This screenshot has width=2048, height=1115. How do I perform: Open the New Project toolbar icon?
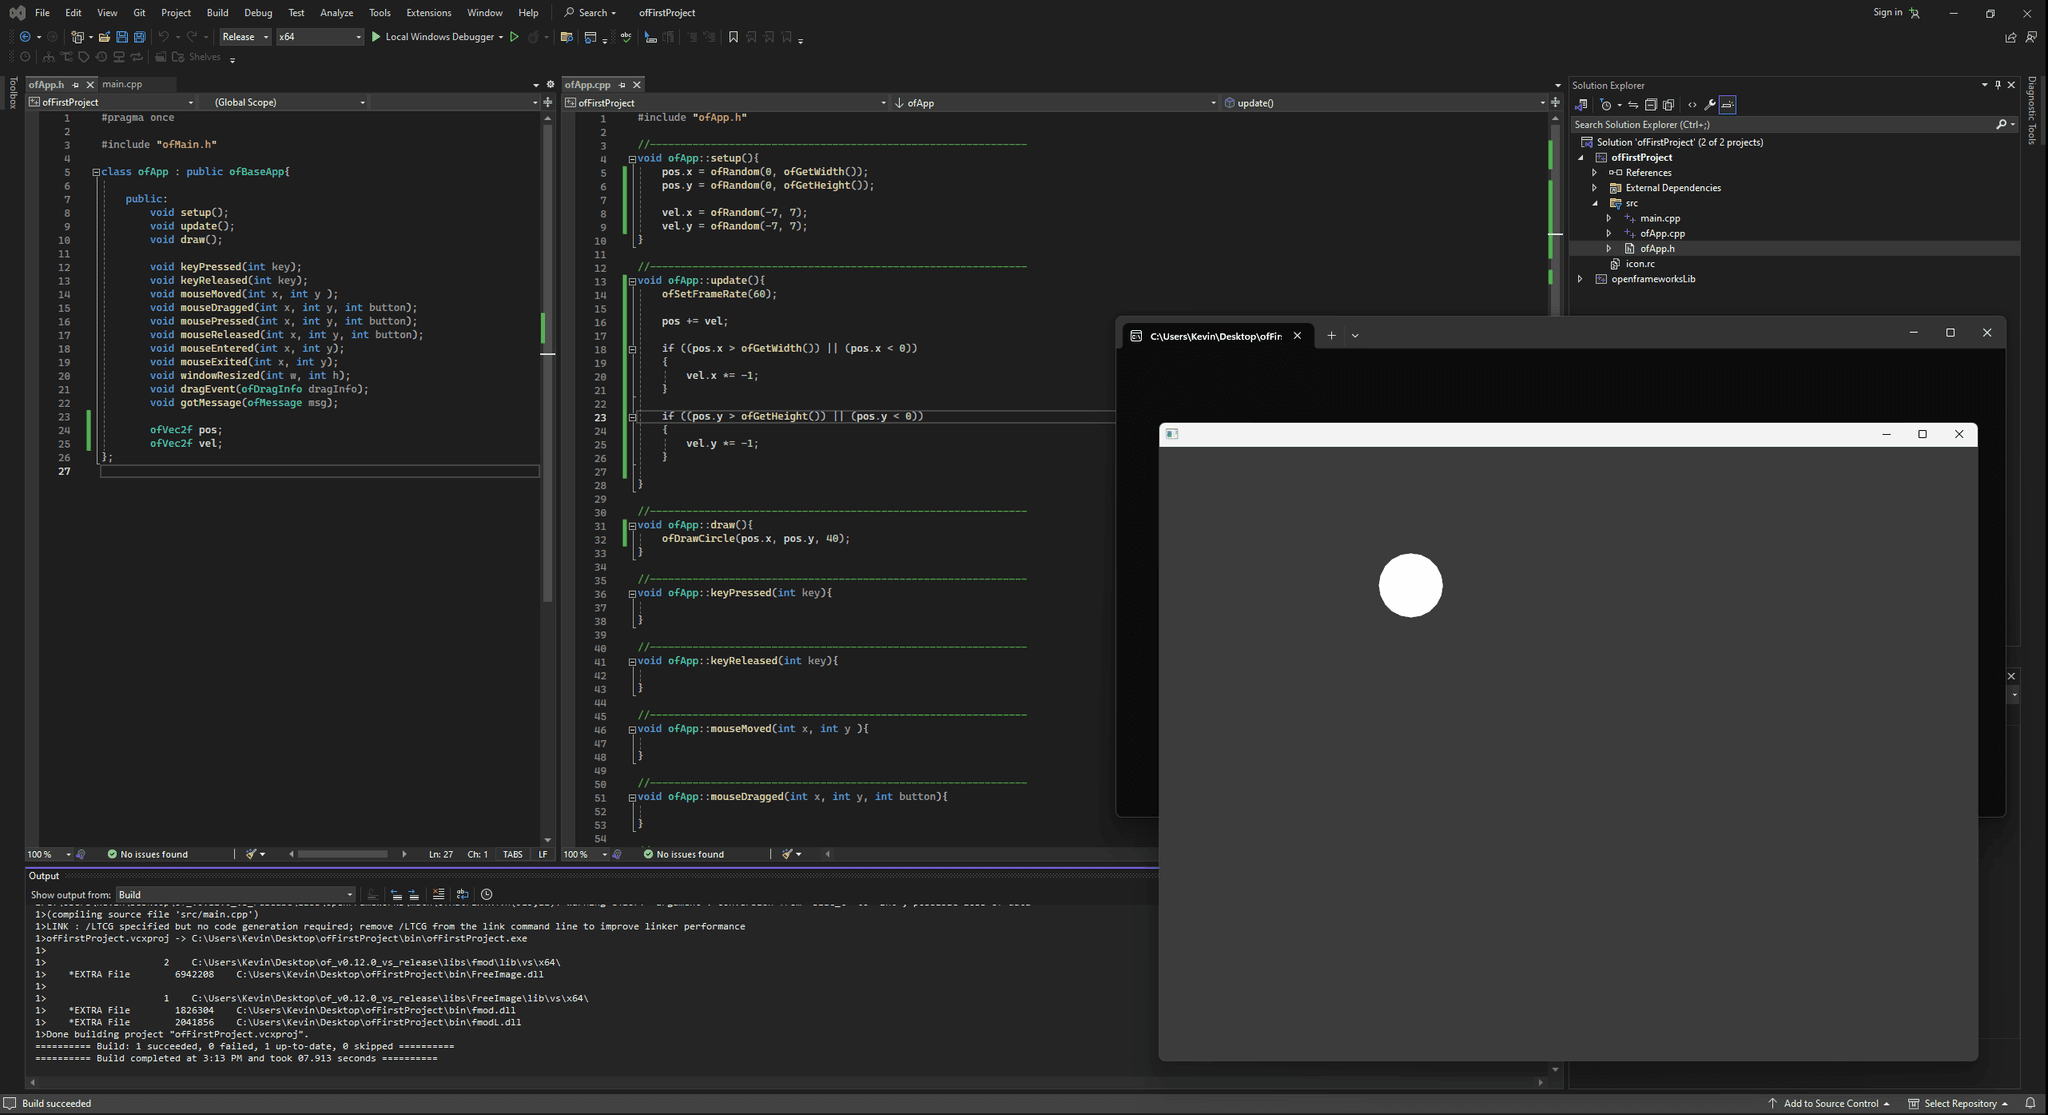click(78, 37)
